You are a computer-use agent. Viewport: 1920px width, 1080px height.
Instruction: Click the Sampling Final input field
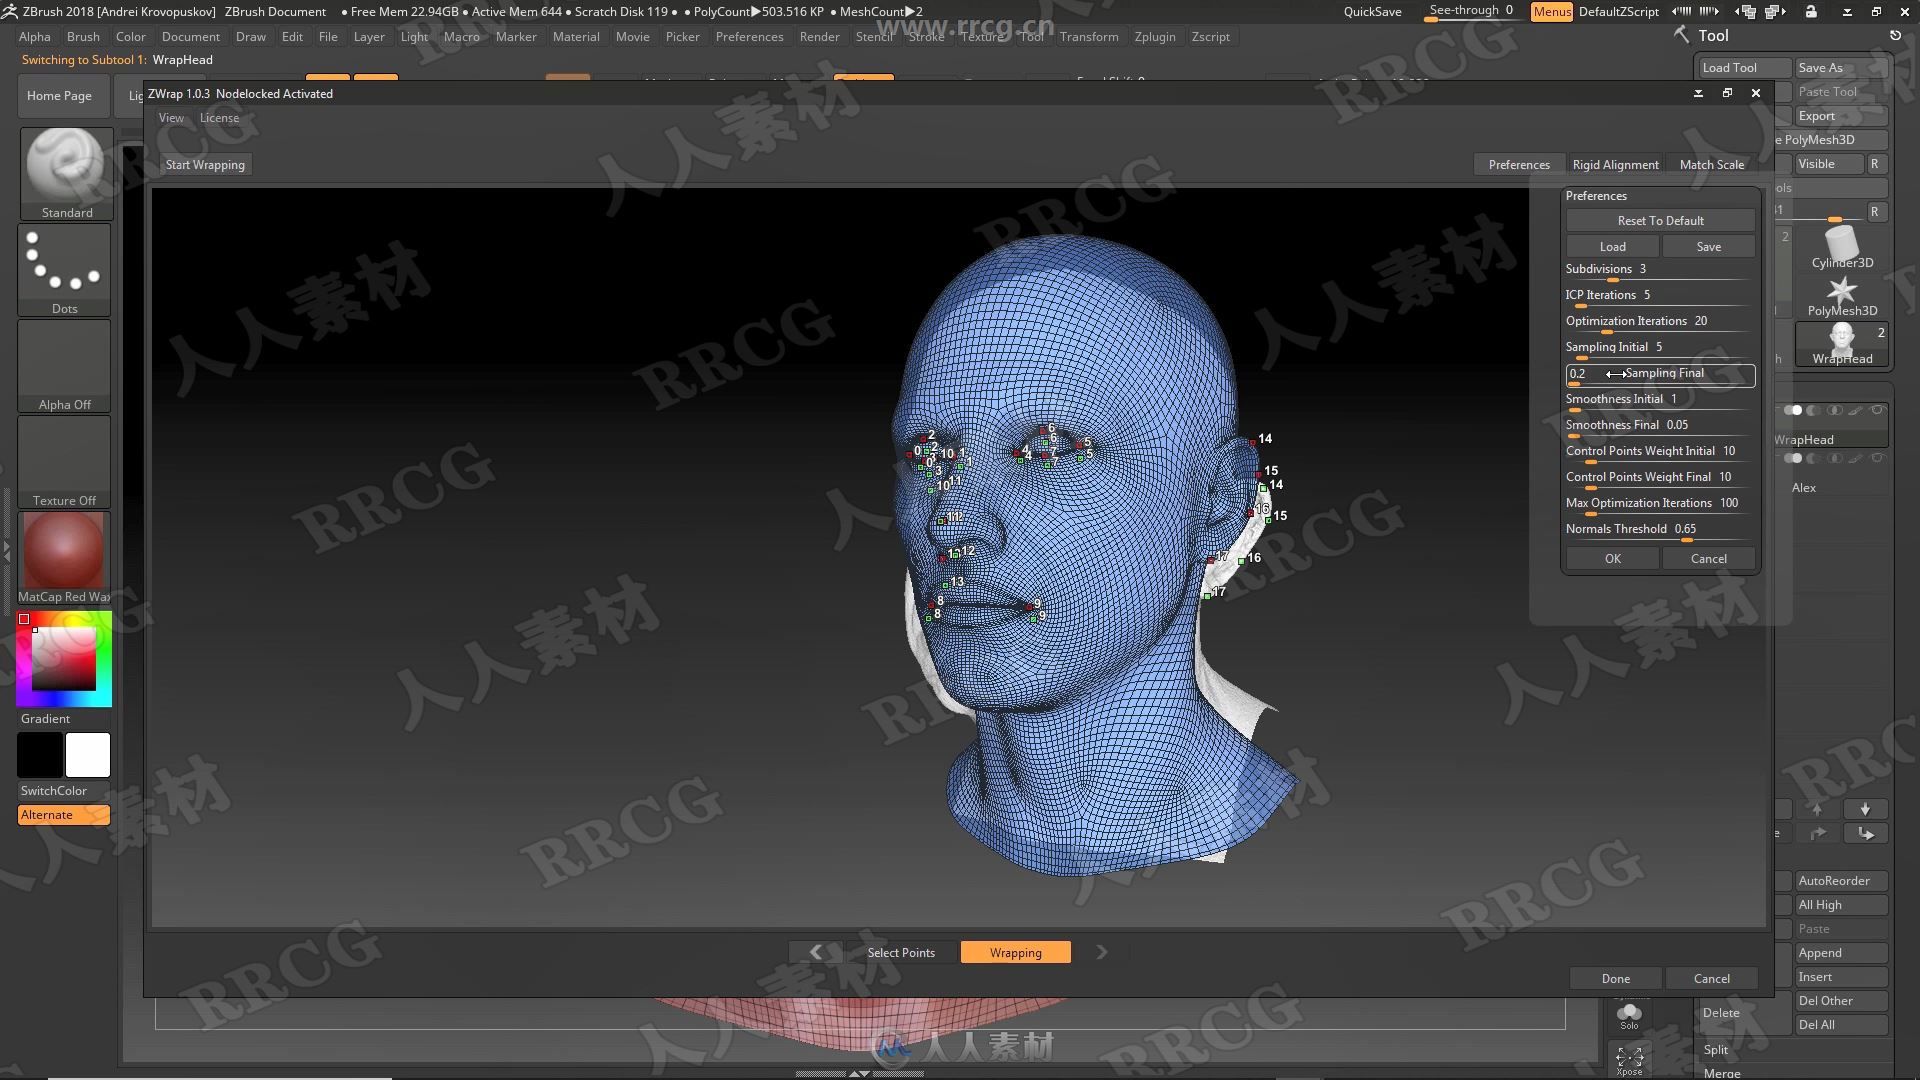coord(1660,373)
